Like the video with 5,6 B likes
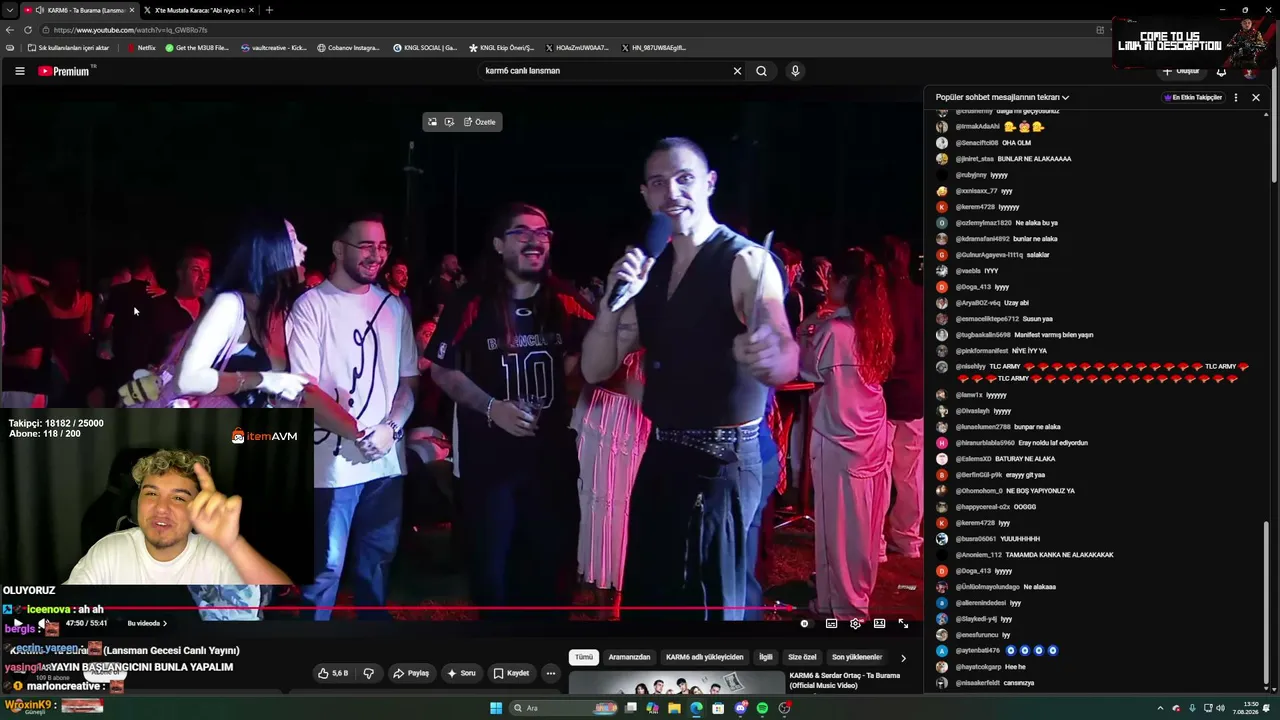 (x=333, y=673)
